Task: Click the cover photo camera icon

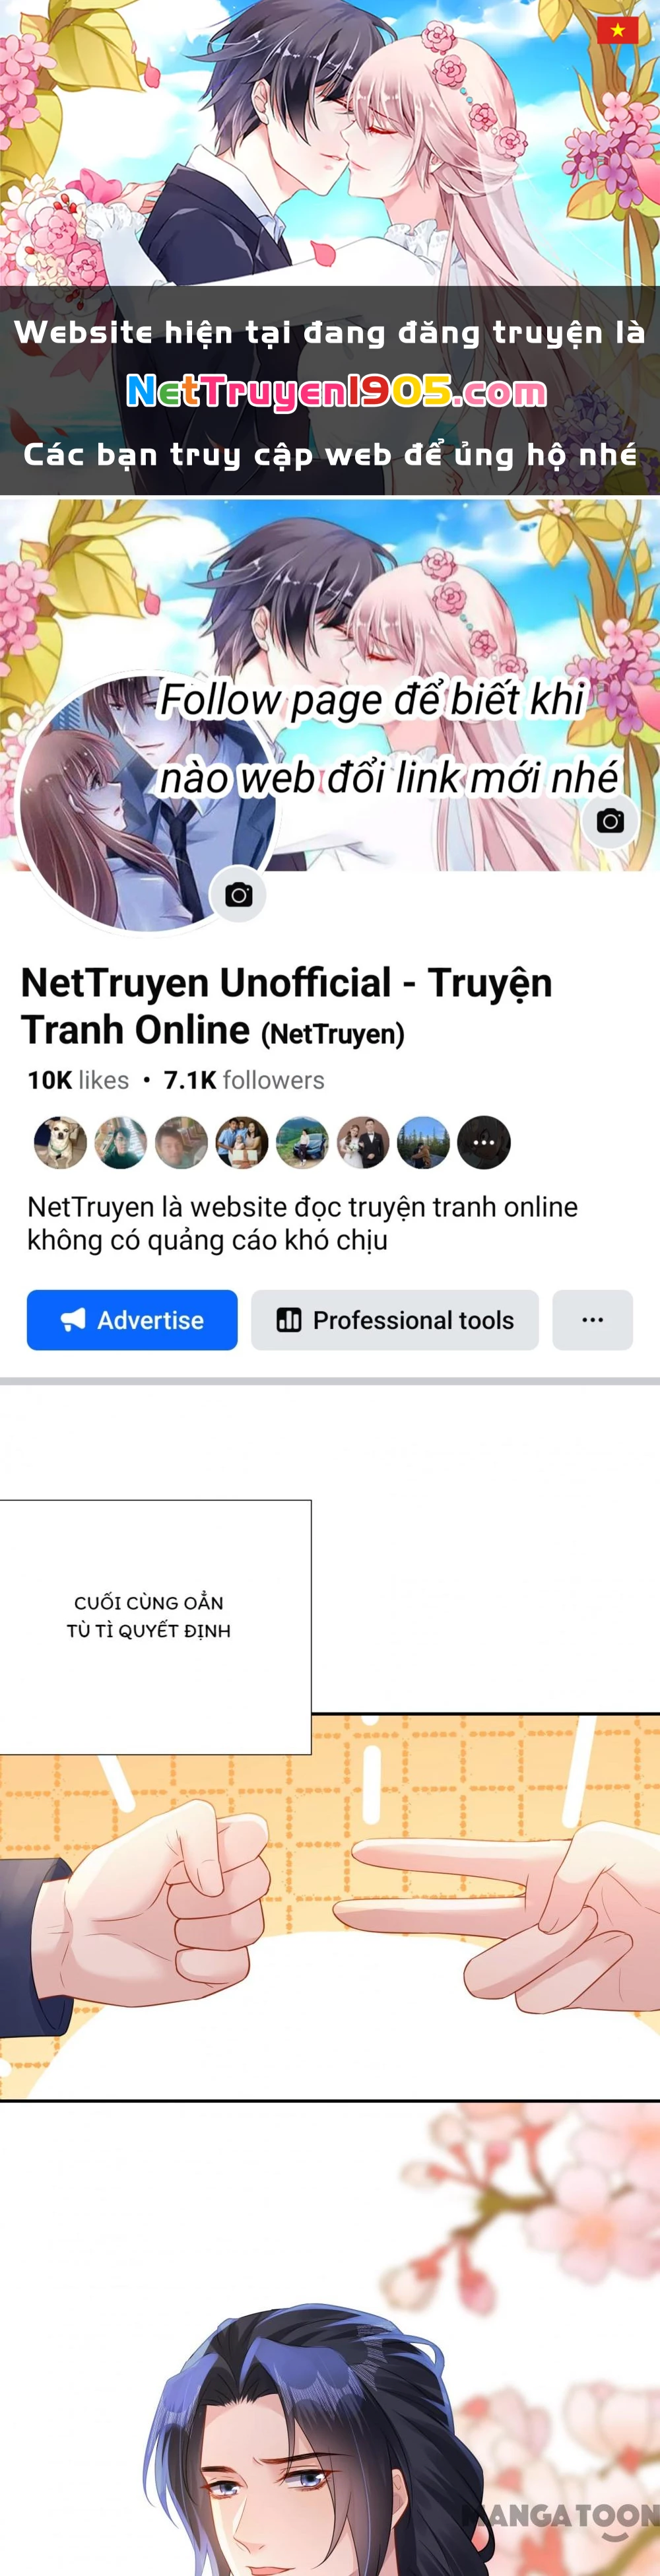Action: click(610, 821)
